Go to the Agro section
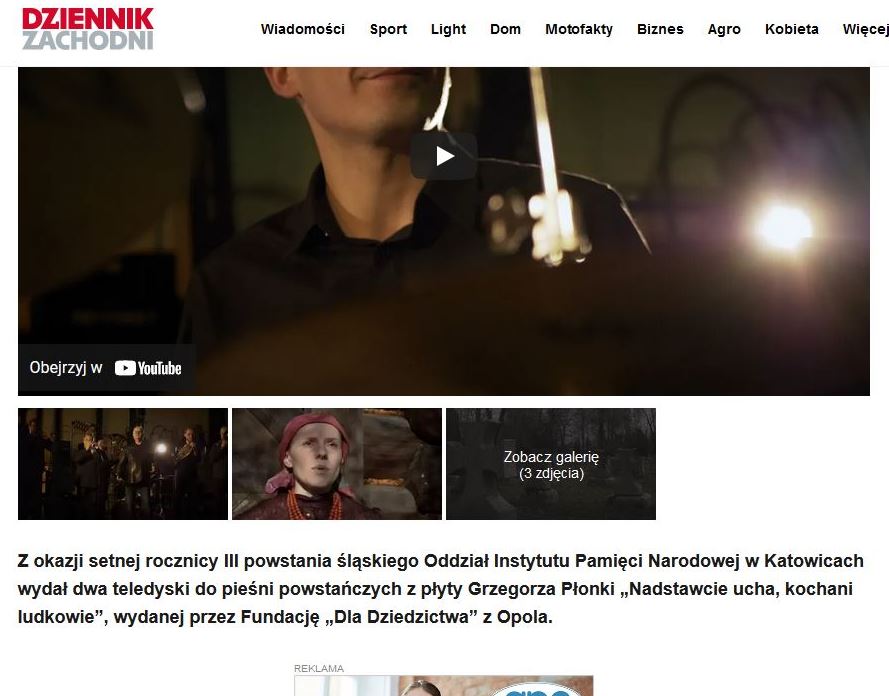 [x=724, y=29]
